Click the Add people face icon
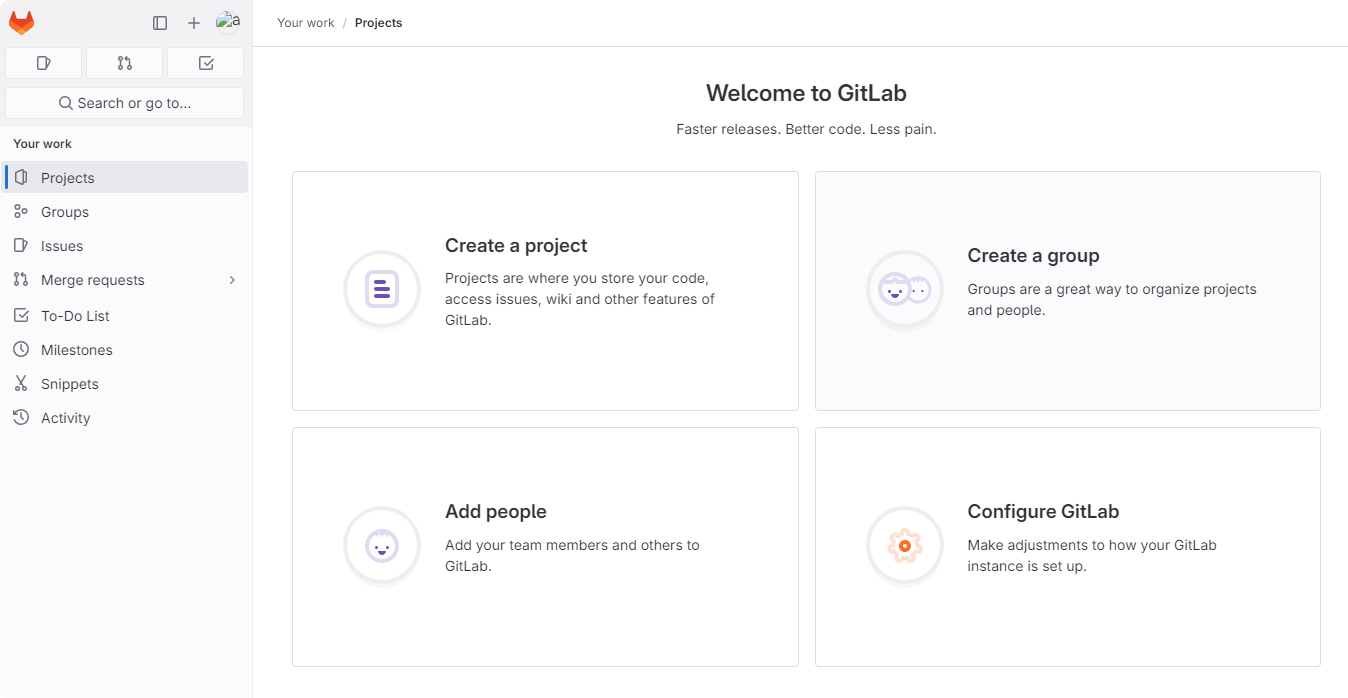 [x=382, y=545]
